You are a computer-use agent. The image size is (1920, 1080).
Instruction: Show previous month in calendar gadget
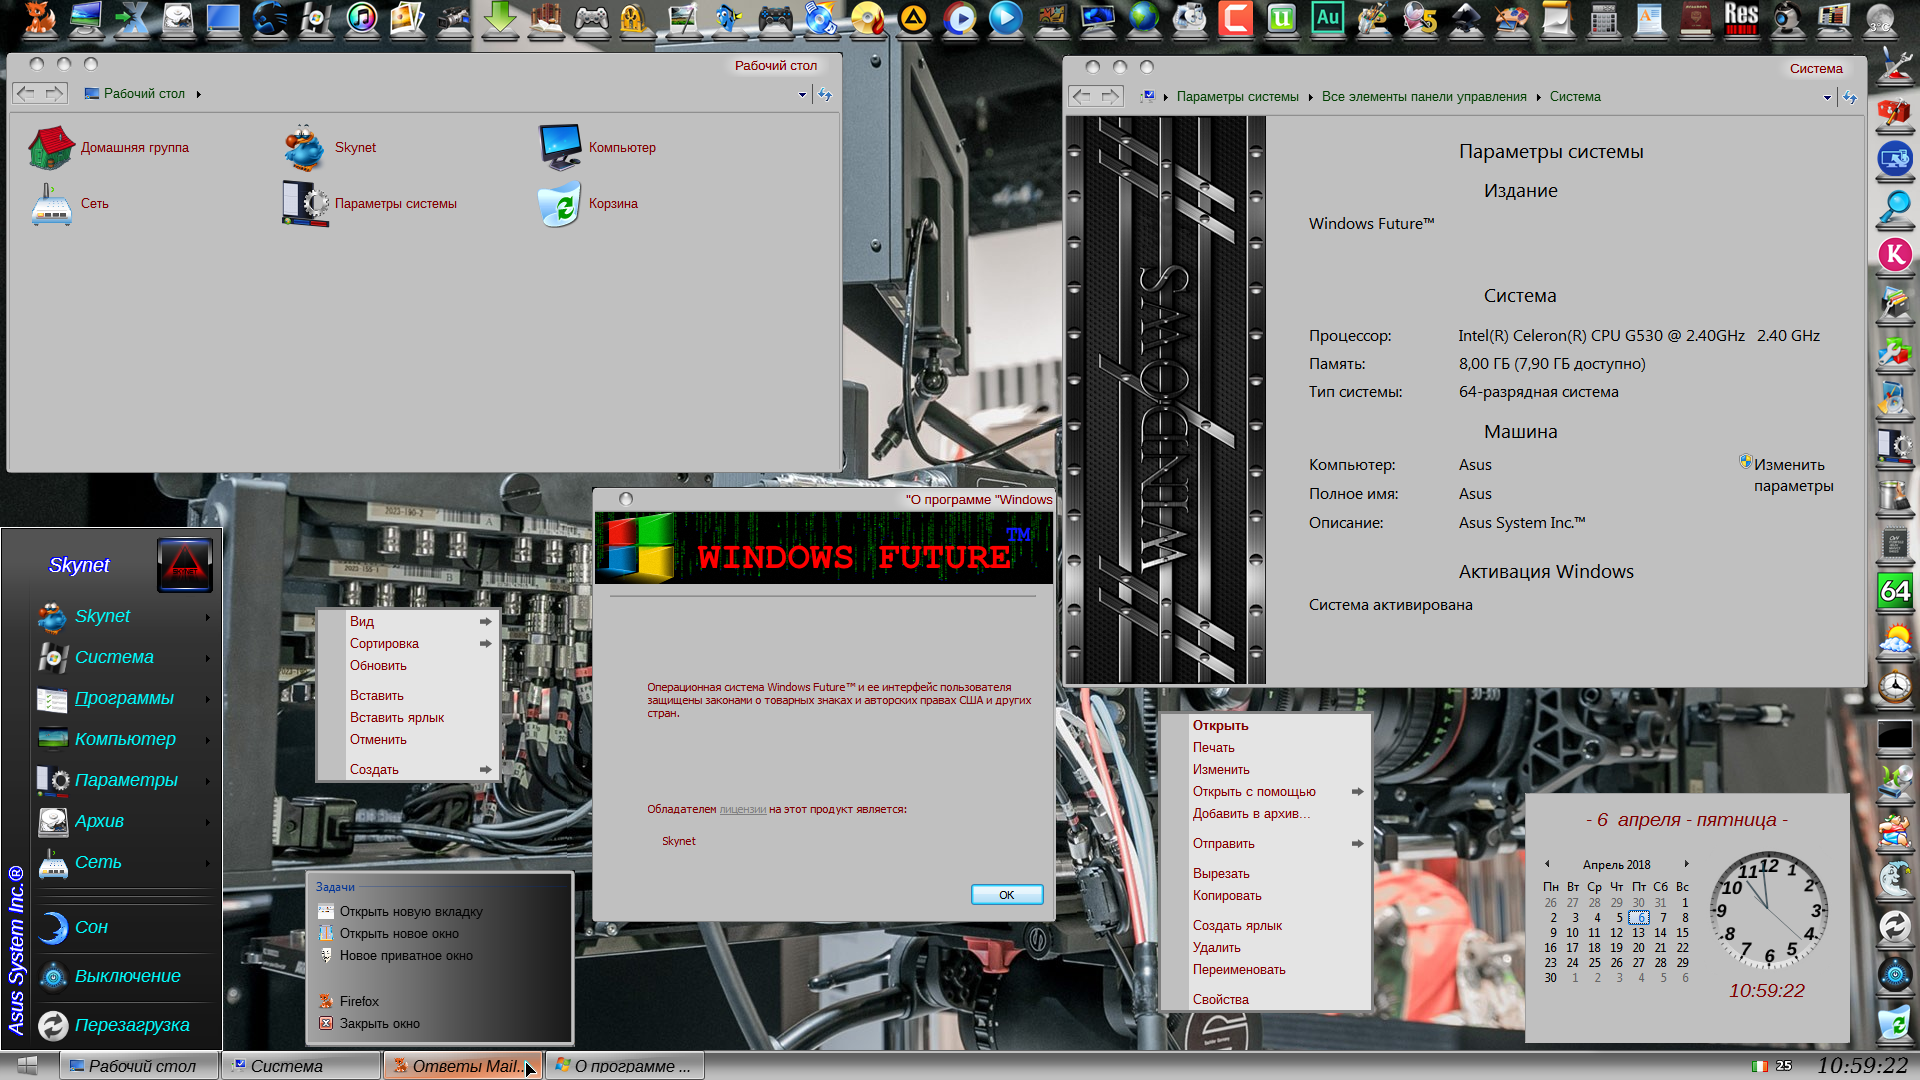(x=1547, y=863)
